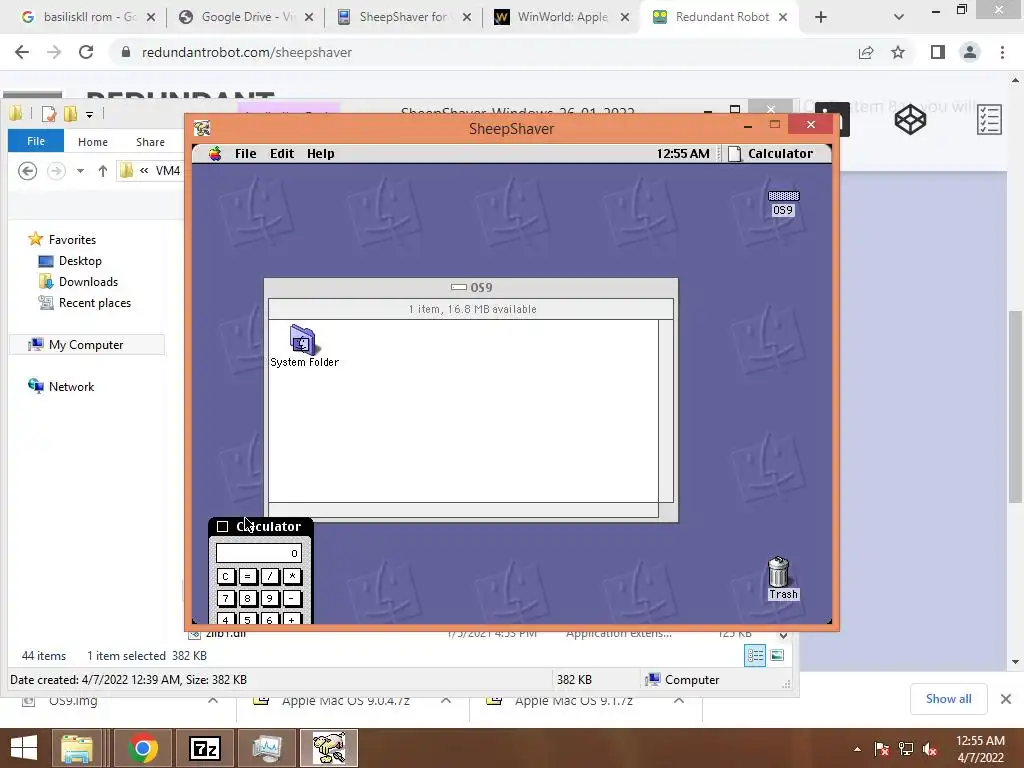Click the address bar URL
The width and height of the screenshot is (1024, 768).
[247, 52]
